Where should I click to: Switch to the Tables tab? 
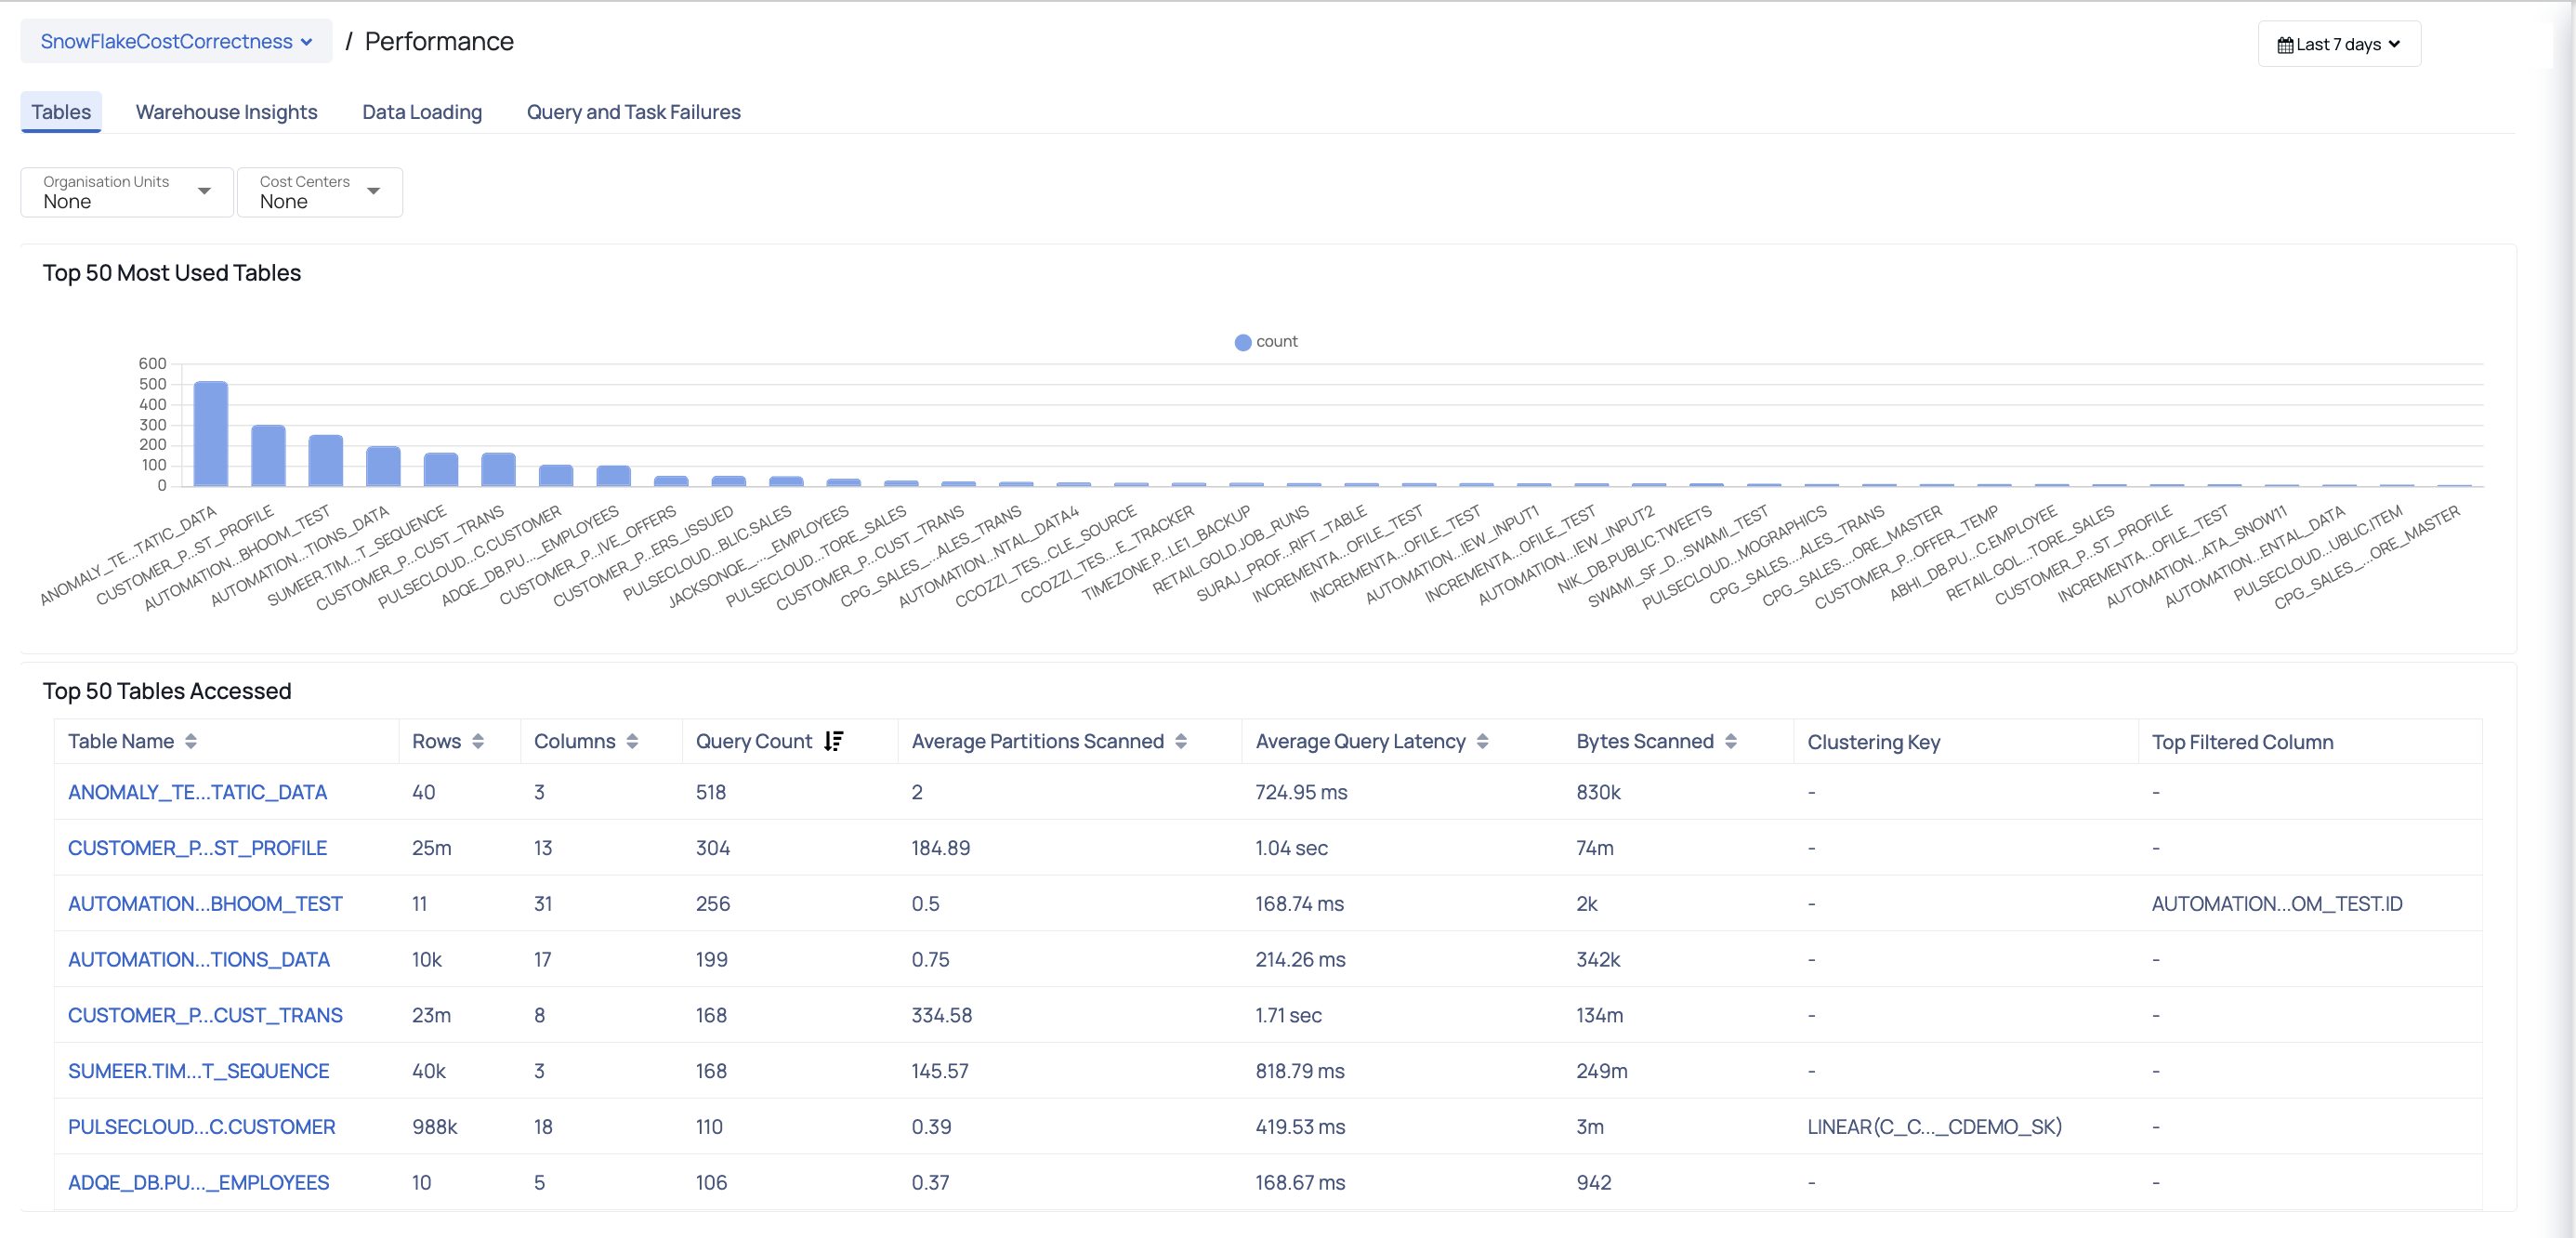click(61, 112)
